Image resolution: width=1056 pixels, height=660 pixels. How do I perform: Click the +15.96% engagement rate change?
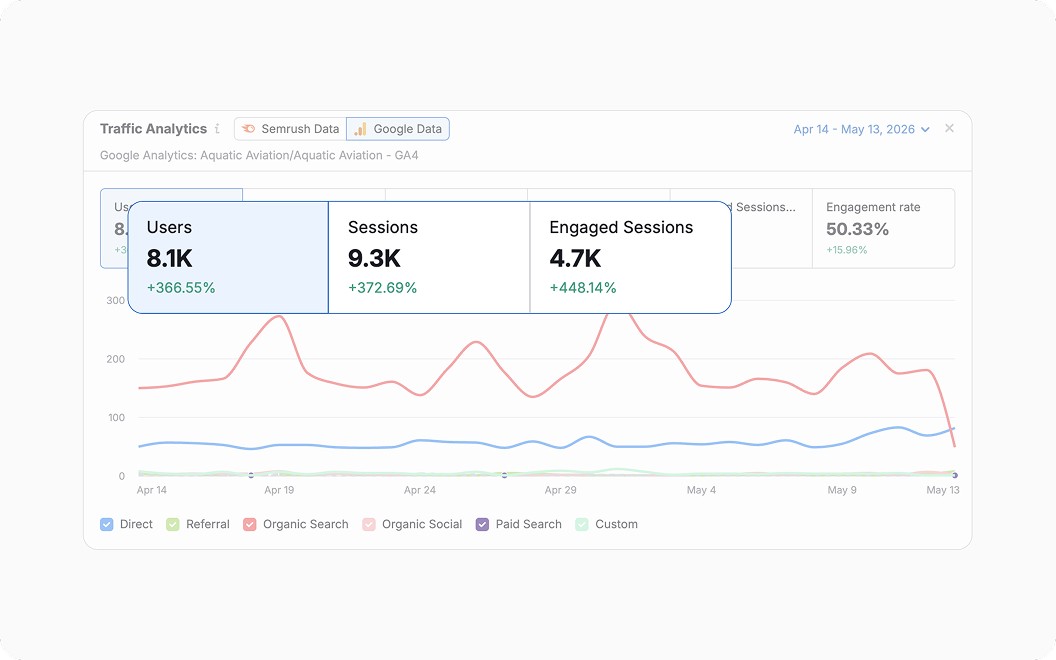point(847,250)
